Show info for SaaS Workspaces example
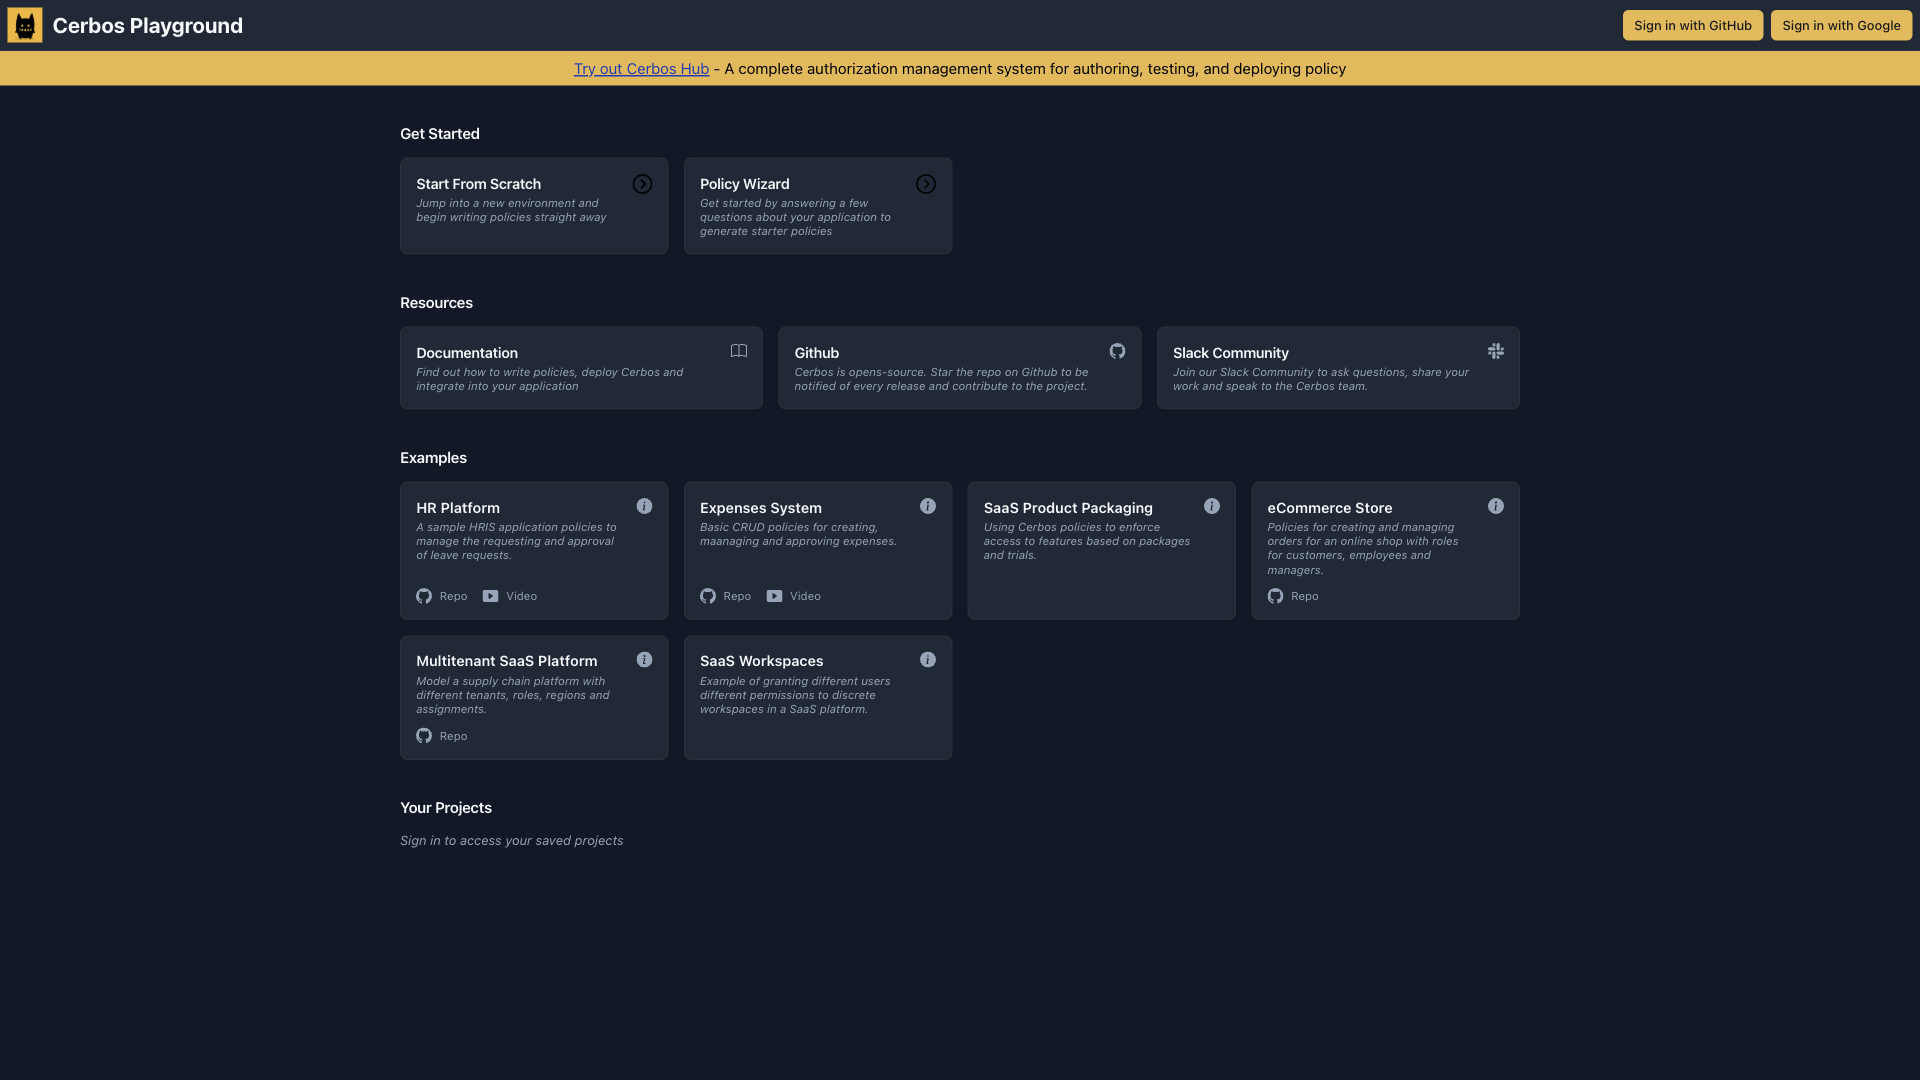 pos(928,660)
